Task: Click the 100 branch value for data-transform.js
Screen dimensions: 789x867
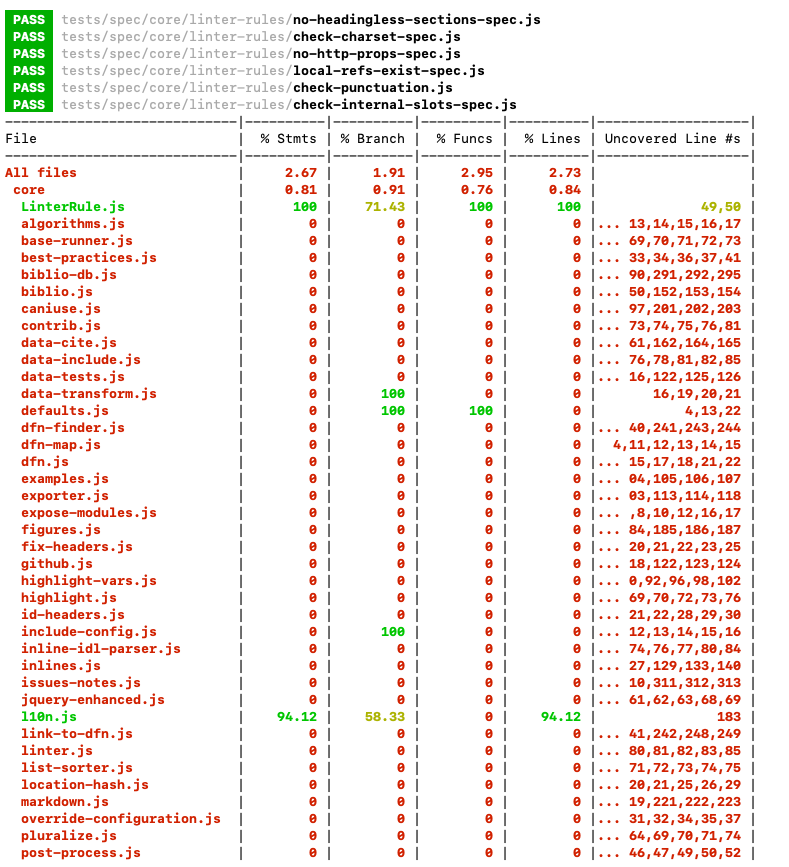Action: [393, 394]
